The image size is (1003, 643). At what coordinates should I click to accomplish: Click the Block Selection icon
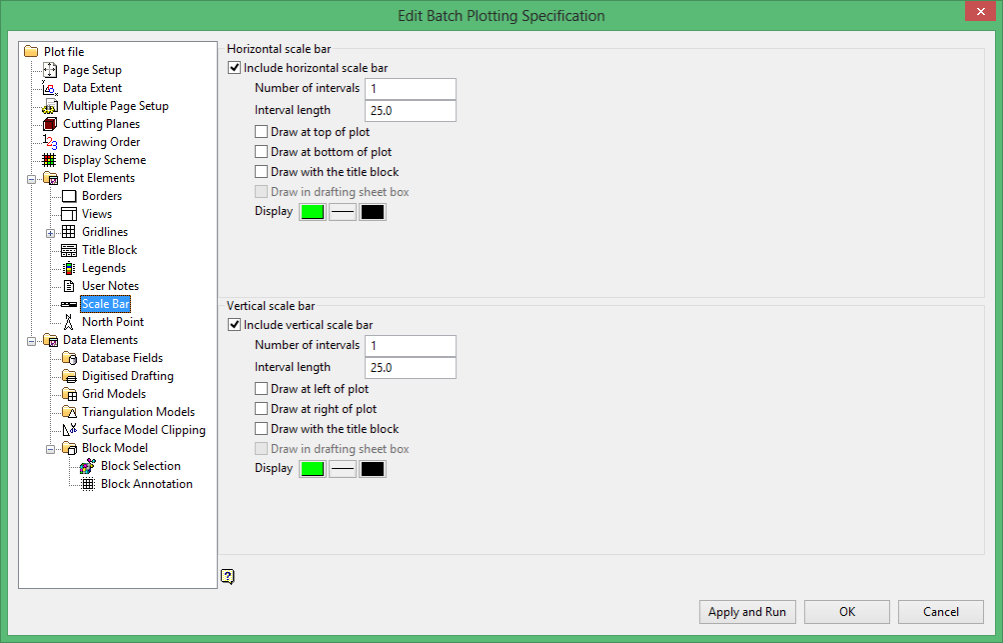(88, 466)
